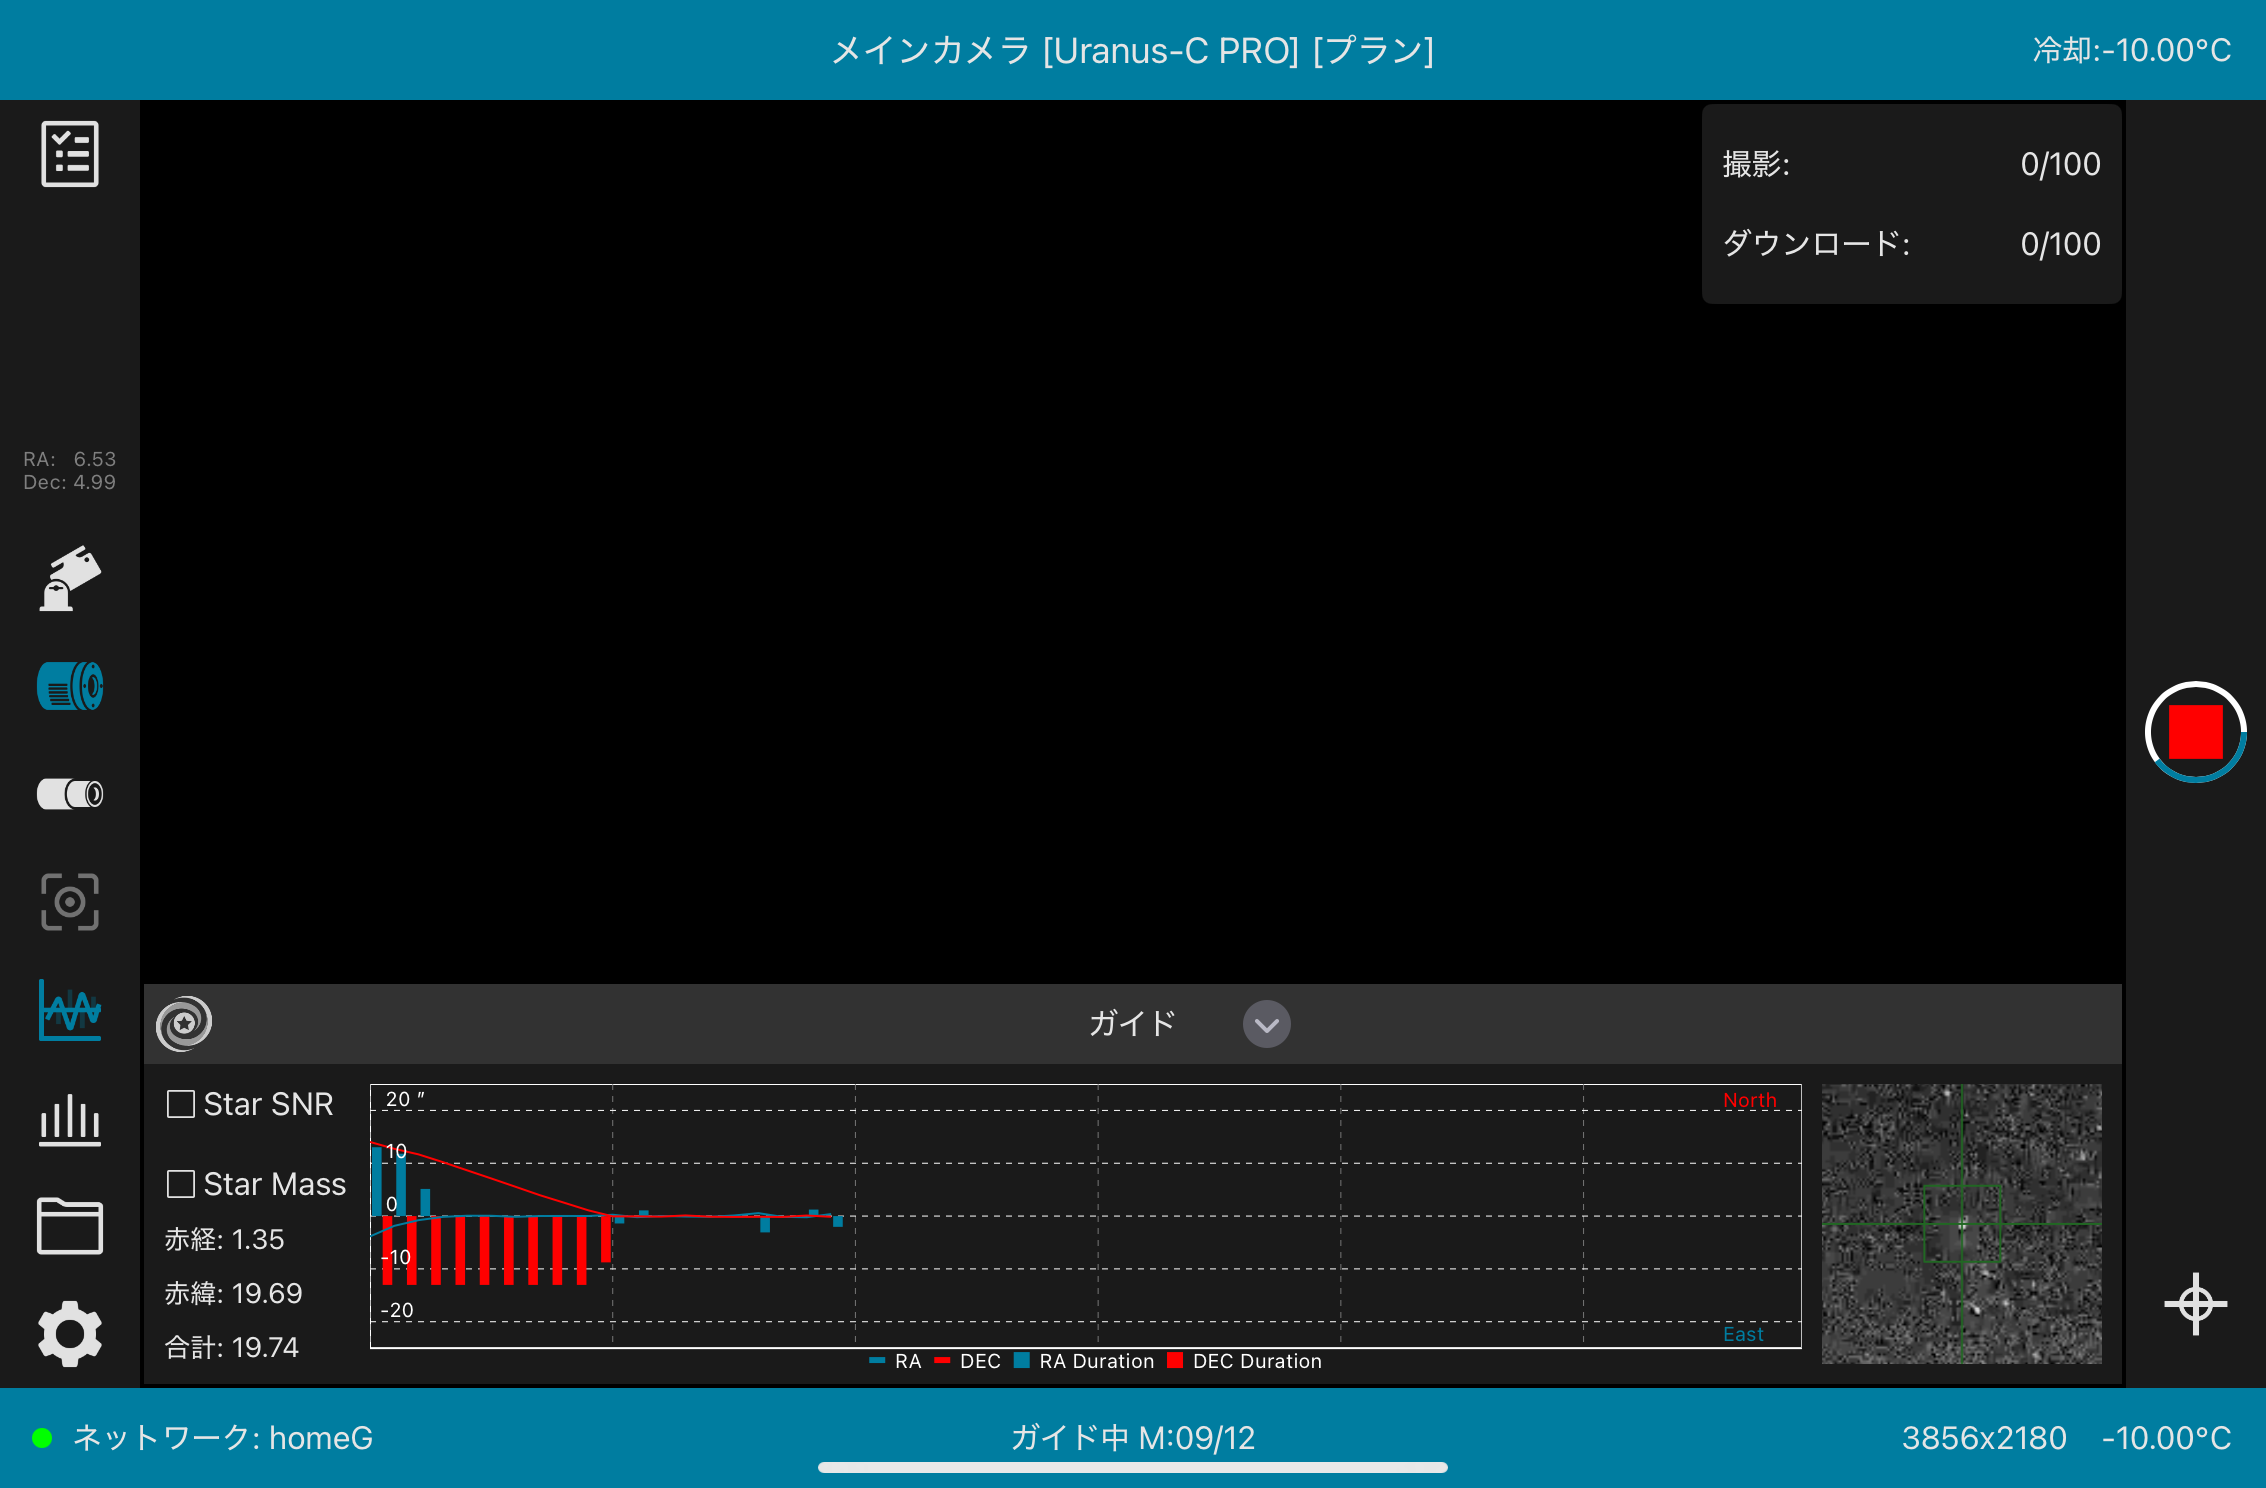
Task: Open the telescope mount control icon
Action: tap(70, 579)
